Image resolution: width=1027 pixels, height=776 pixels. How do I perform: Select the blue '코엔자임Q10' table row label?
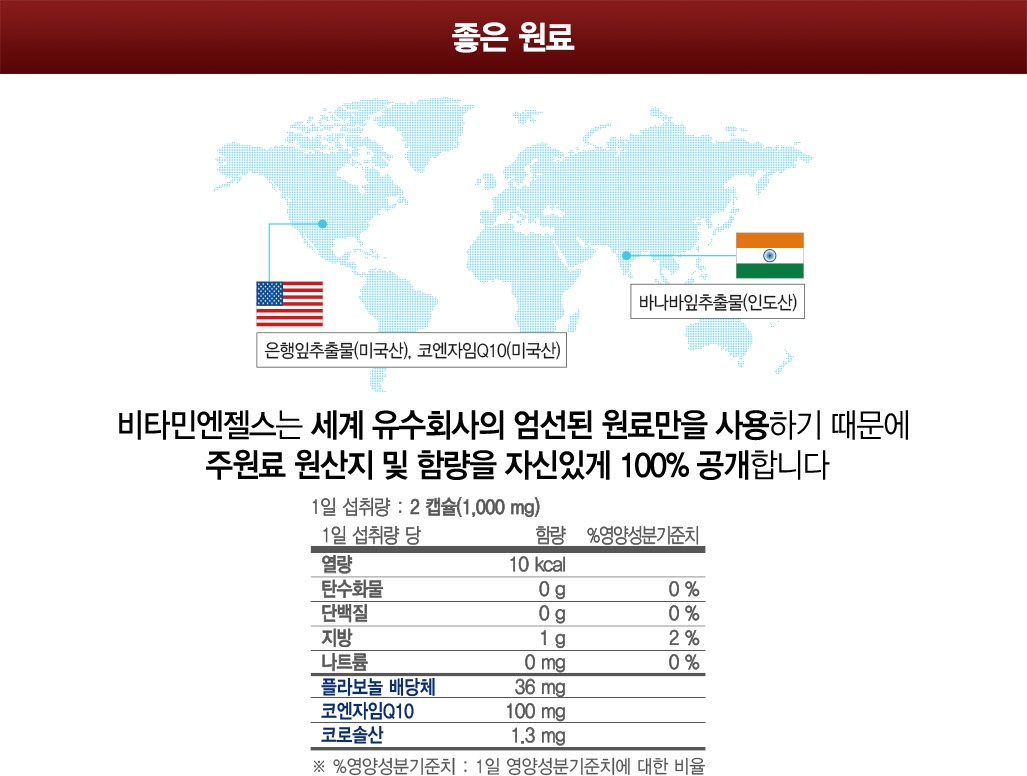click(367, 711)
